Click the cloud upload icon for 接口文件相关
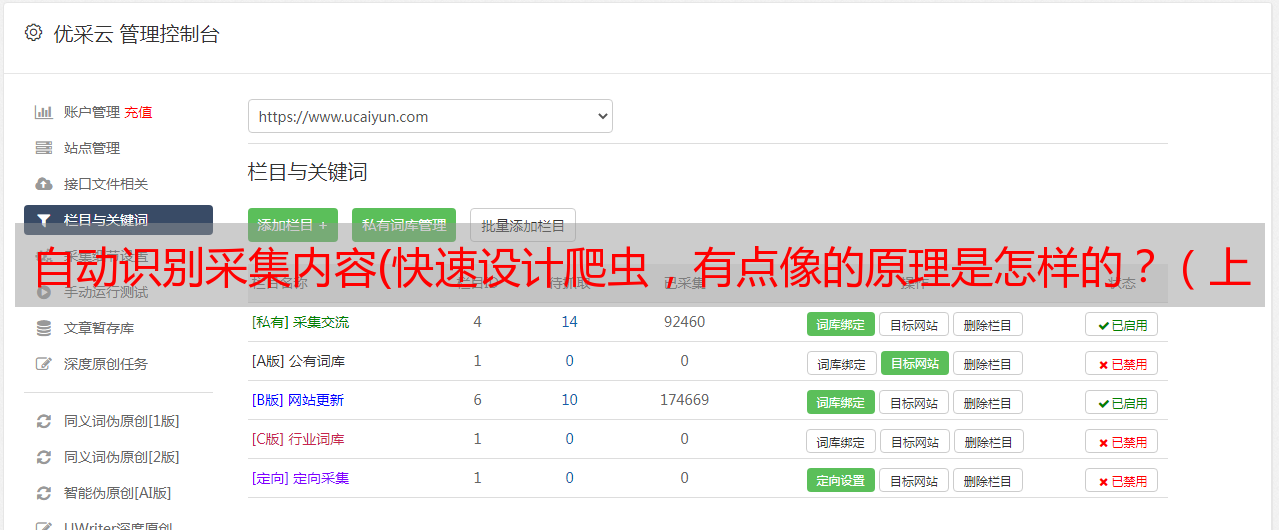This screenshot has width=1279, height=530. click(x=43, y=184)
